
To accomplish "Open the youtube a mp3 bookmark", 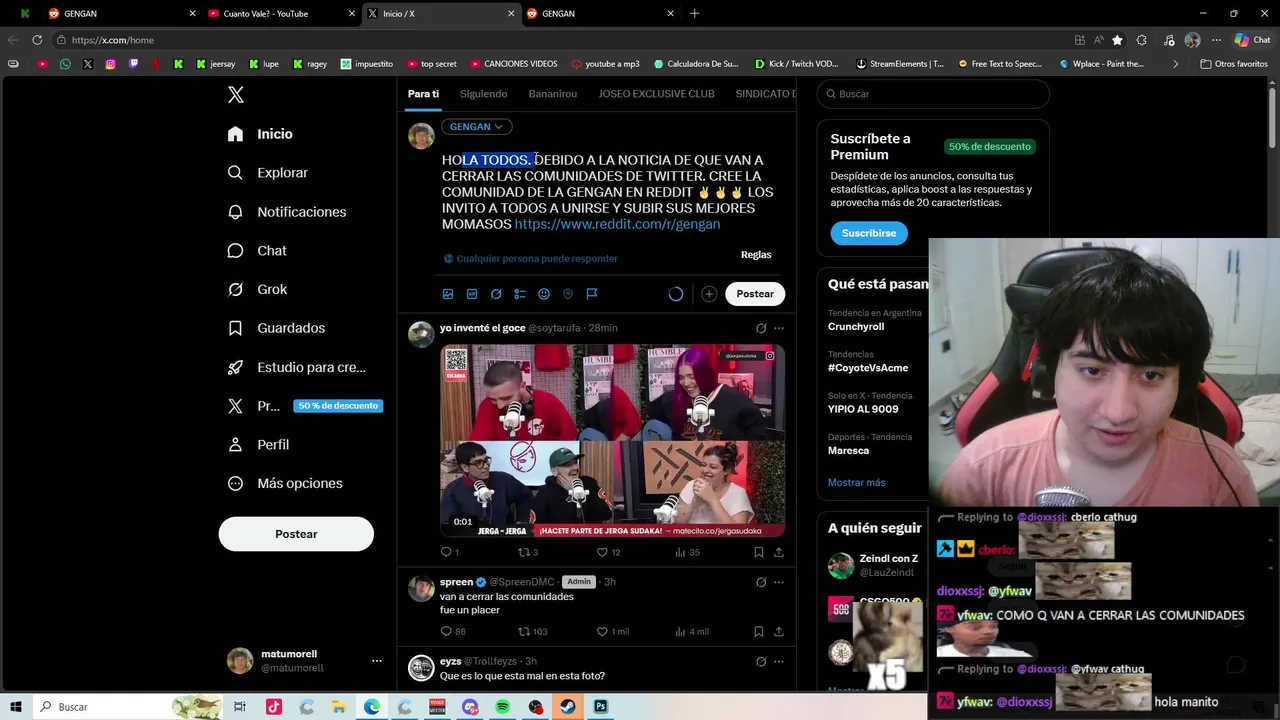I will pyautogui.click(x=605, y=64).
